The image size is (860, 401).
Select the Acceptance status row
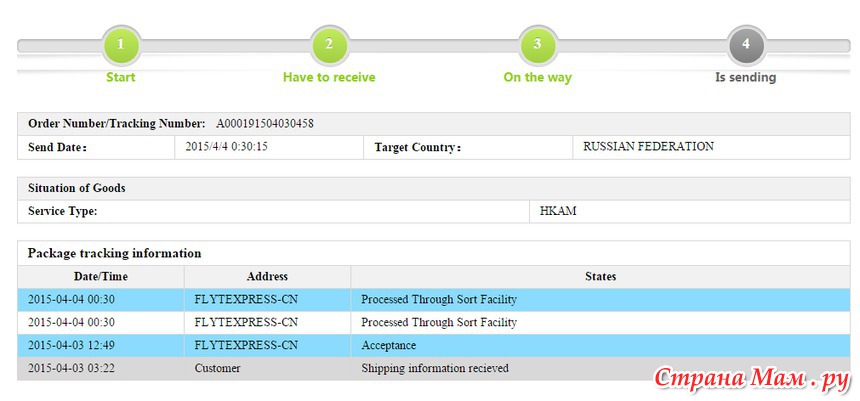click(434, 346)
